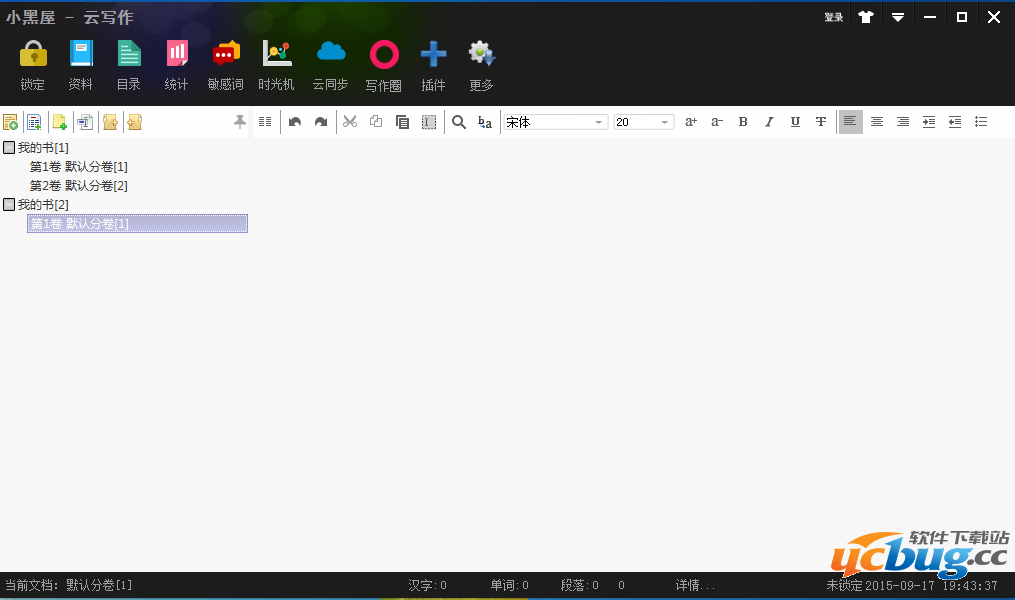This screenshot has height=600, width=1015.
Task: Open the 统计 statistics tool
Action: coord(177,55)
